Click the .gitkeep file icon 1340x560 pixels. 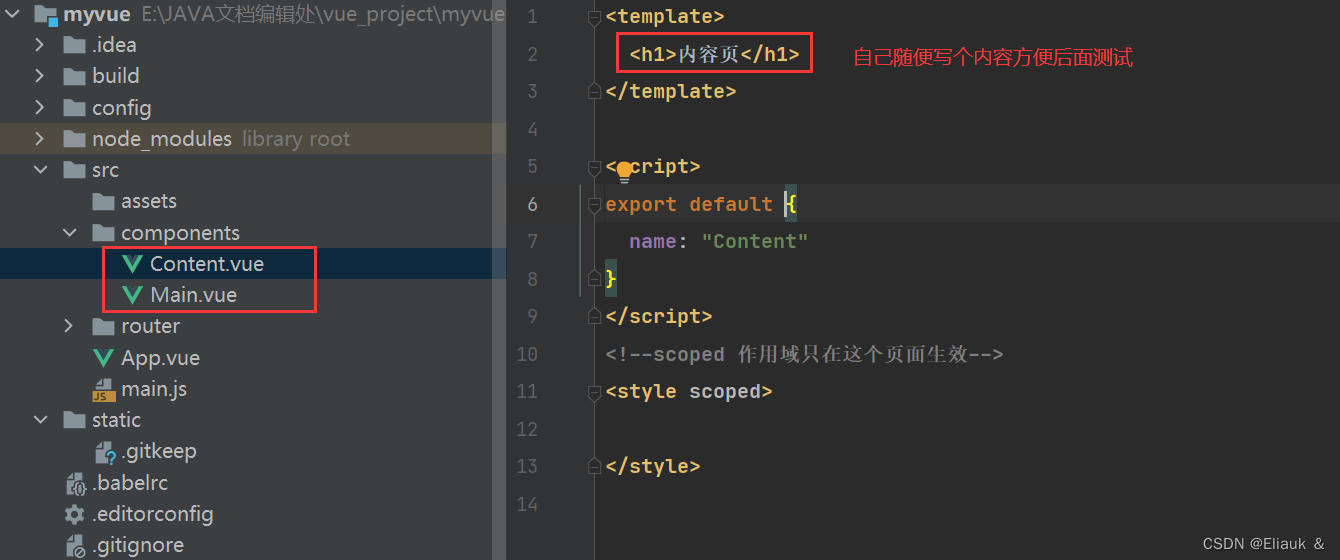(105, 452)
